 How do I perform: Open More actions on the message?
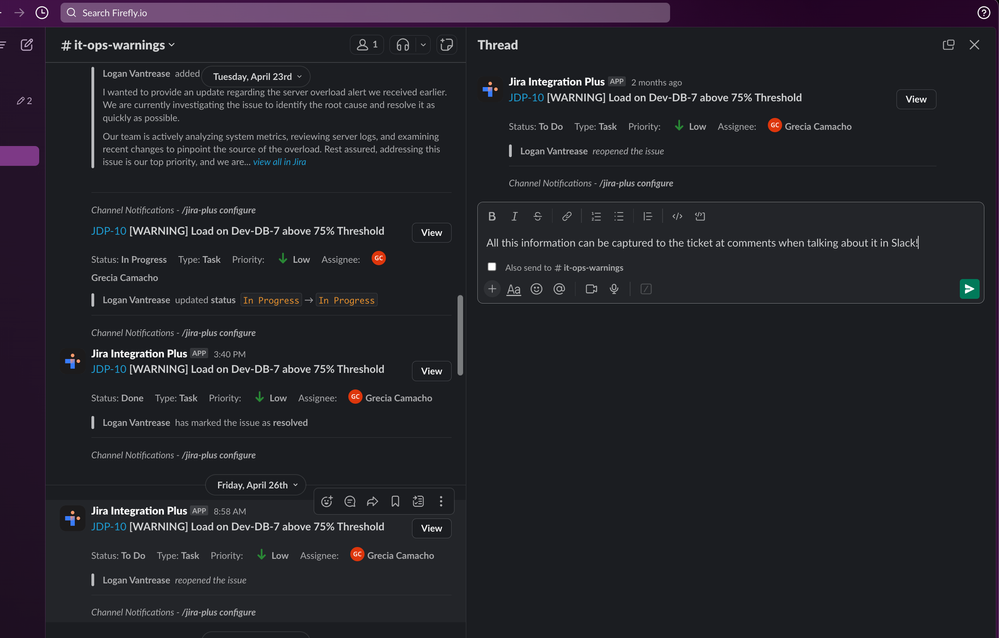point(441,501)
